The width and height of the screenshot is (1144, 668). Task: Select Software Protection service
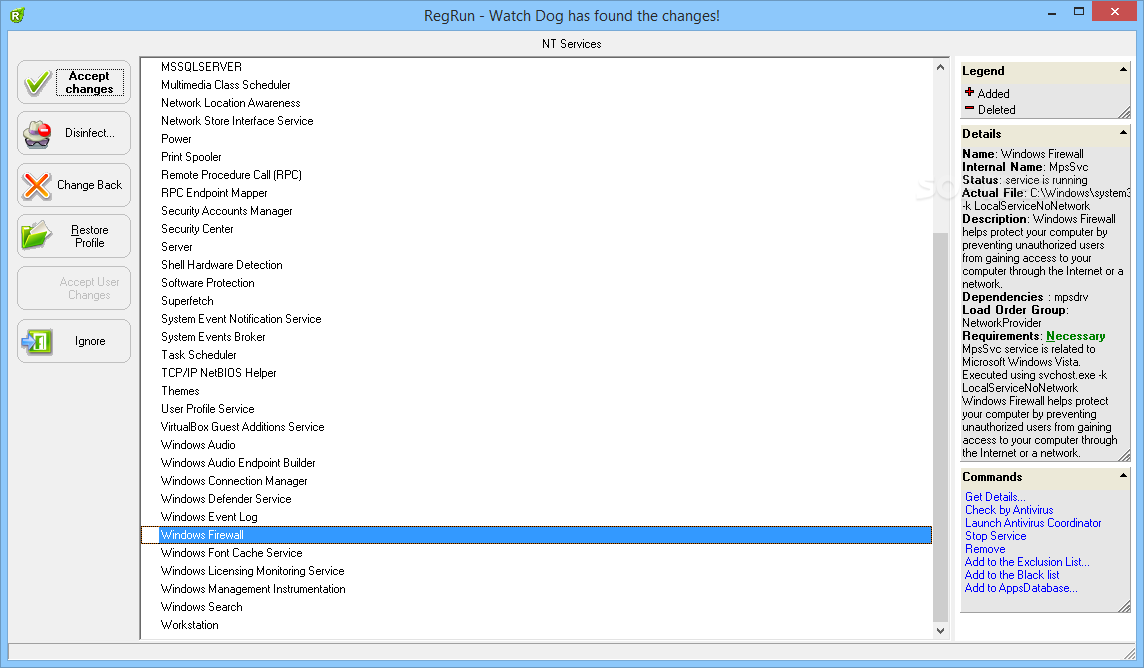pos(207,283)
